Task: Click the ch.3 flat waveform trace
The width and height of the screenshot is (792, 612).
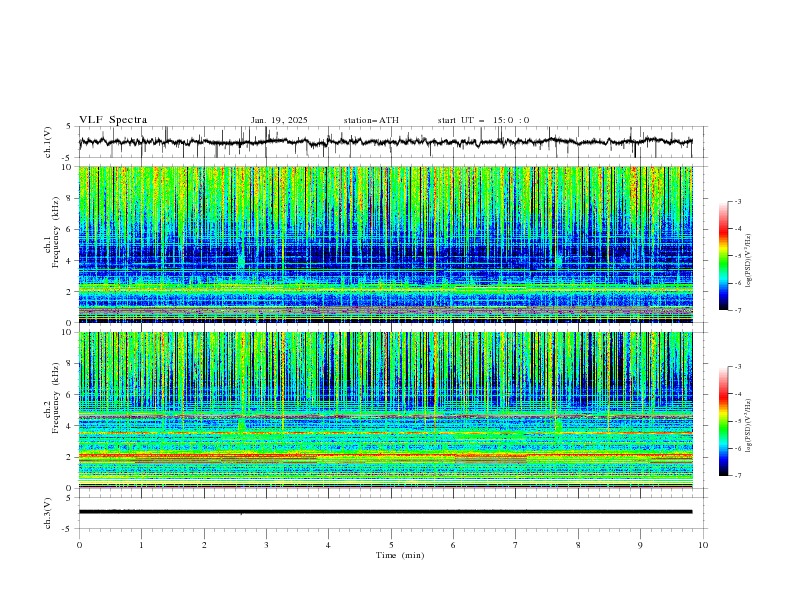Action: click(385, 512)
